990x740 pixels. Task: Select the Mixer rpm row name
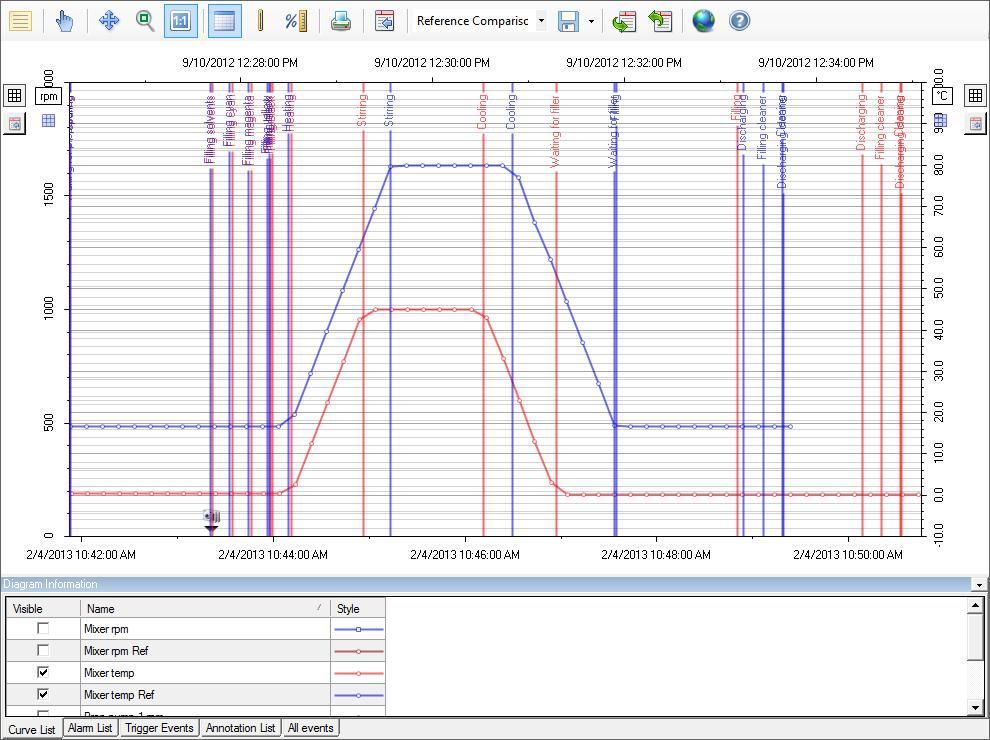coord(106,629)
